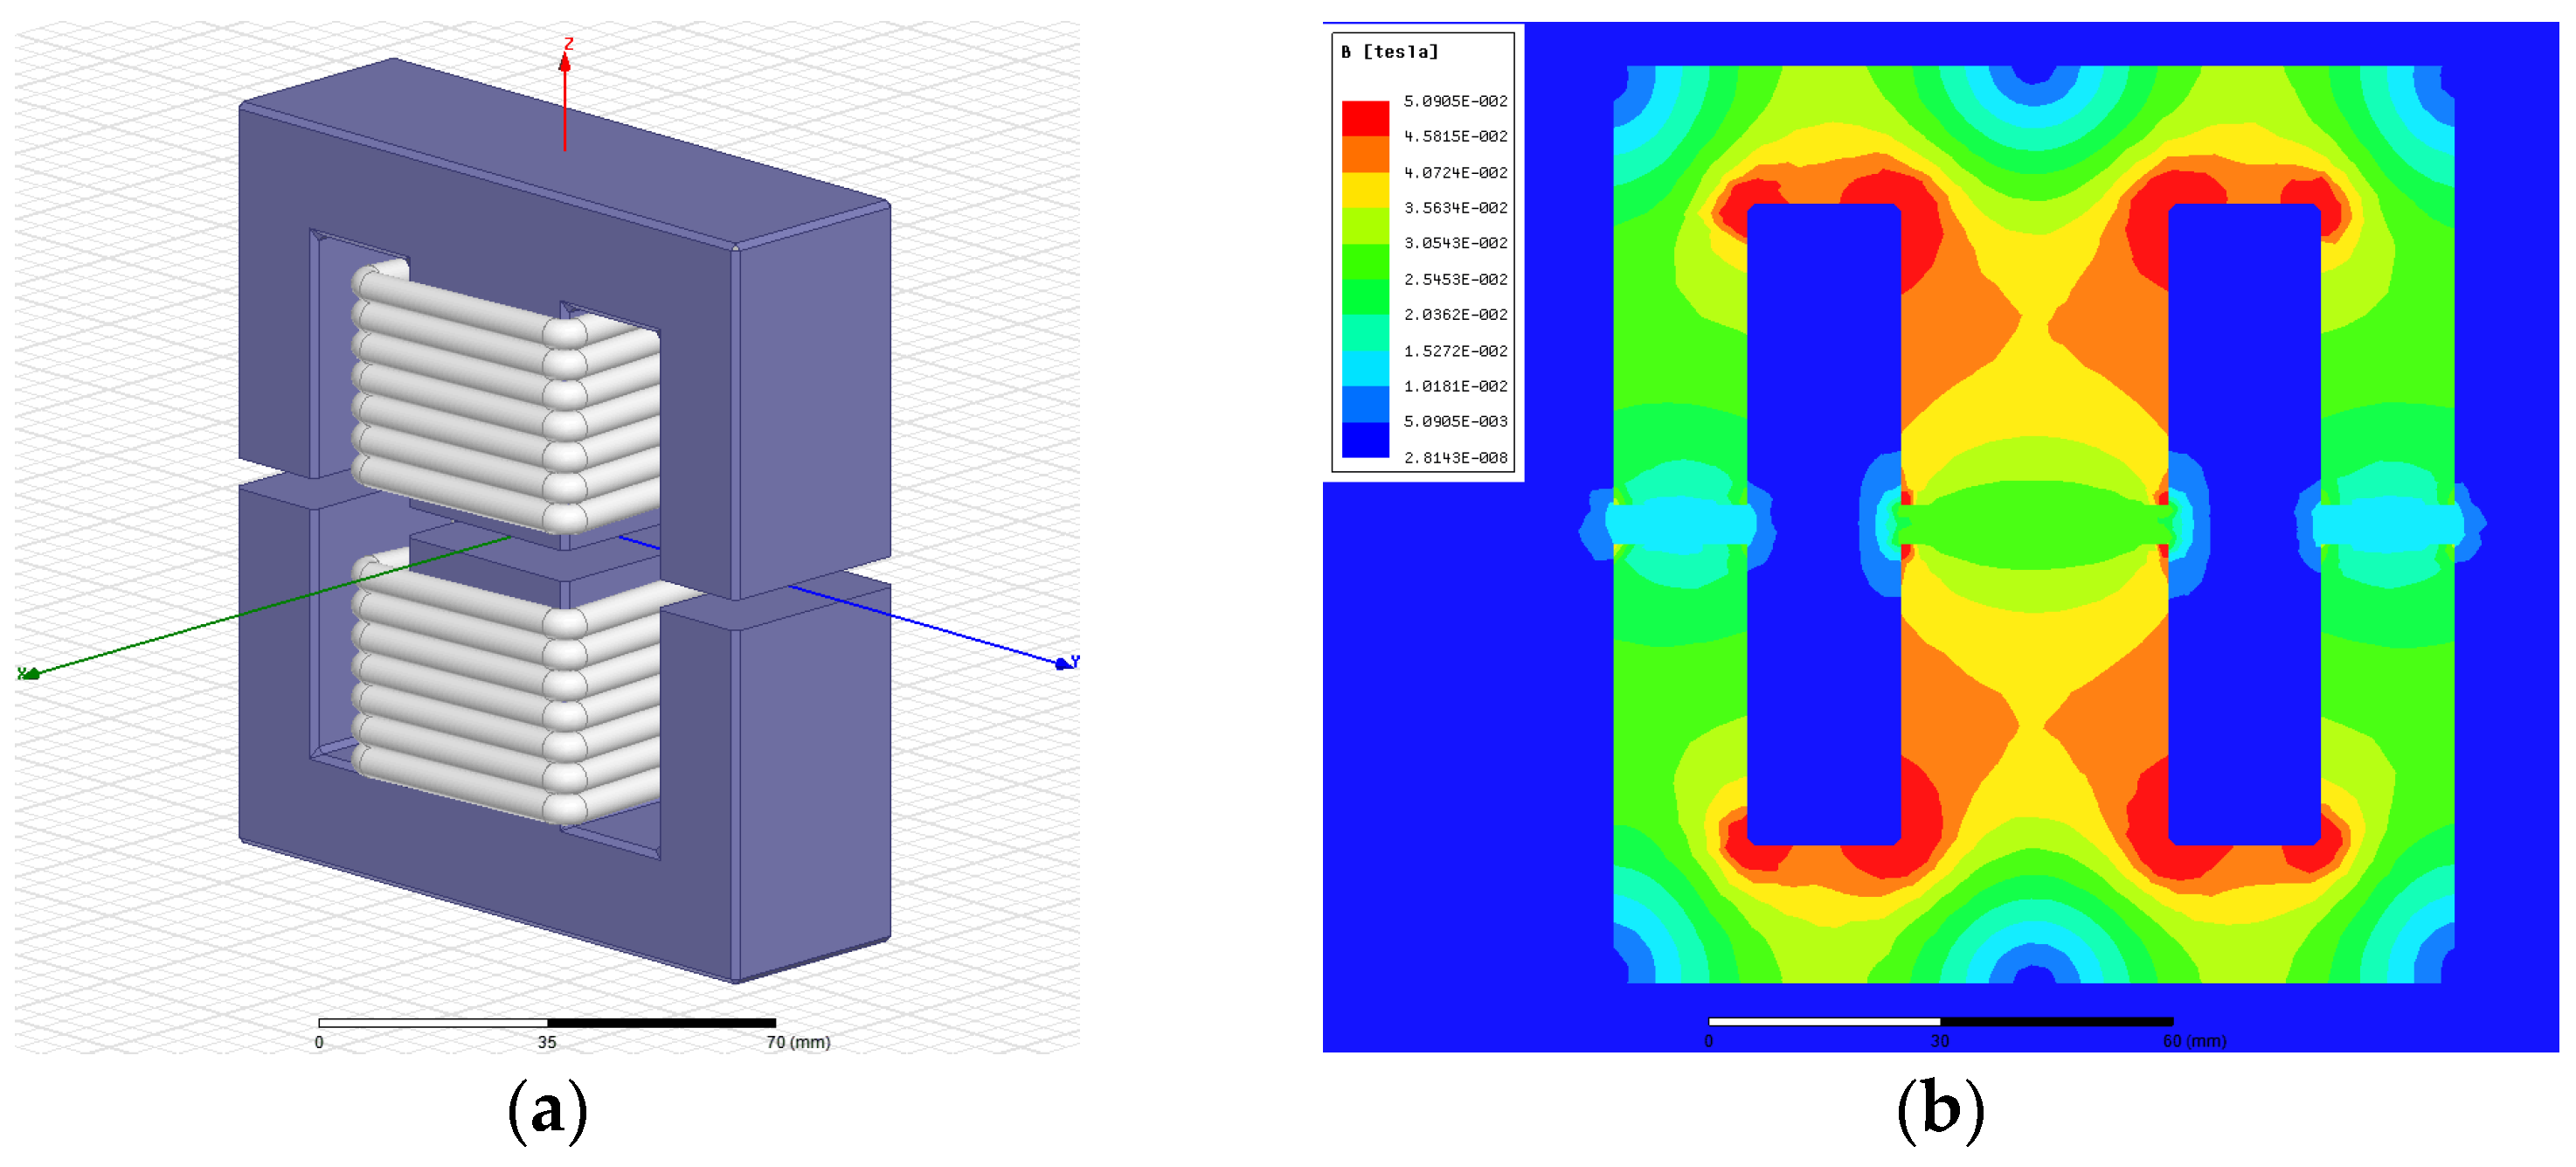Click the dark blue bottom legend swatch

coord(1365,440)
